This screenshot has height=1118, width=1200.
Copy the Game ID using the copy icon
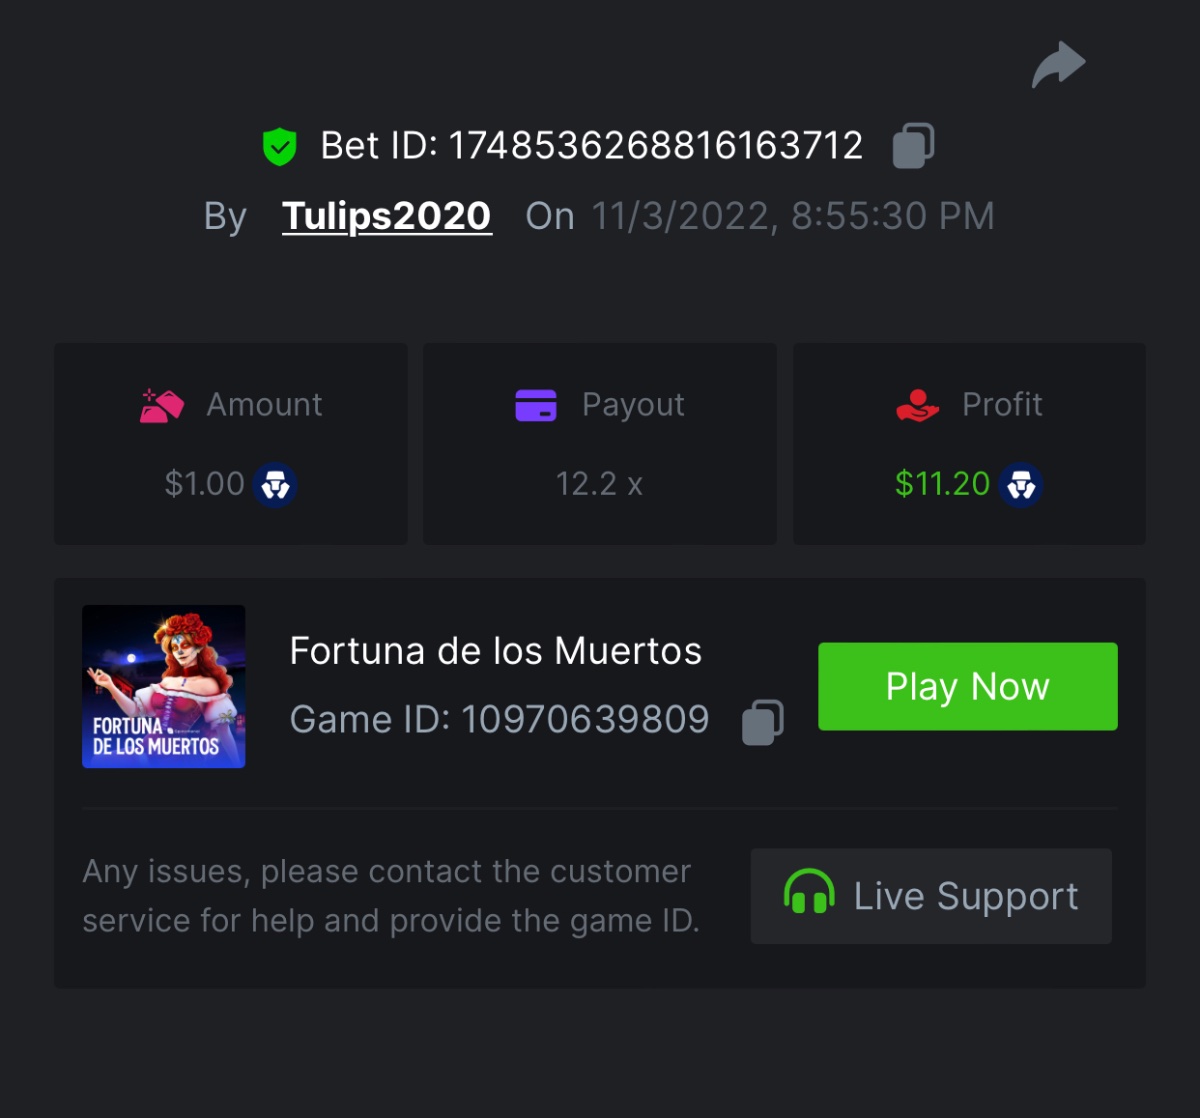762,721
